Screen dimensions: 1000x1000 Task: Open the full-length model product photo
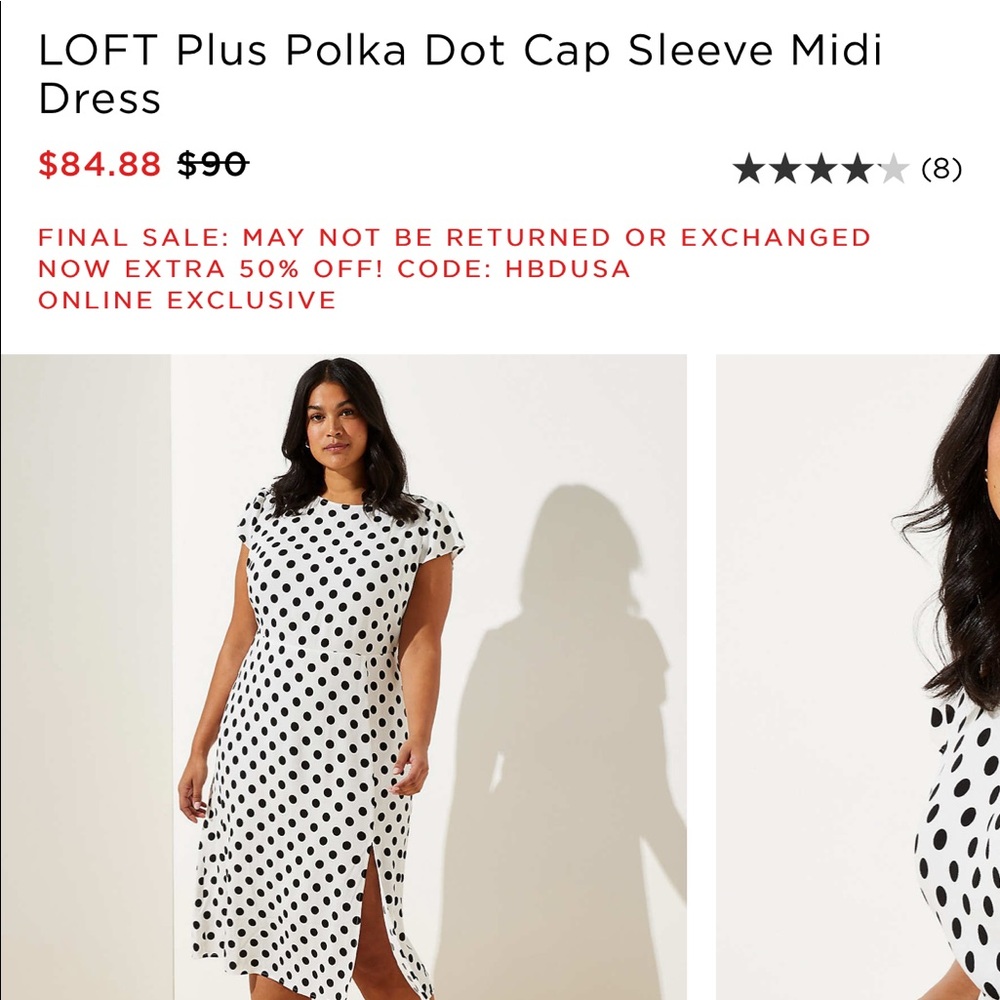344,677
